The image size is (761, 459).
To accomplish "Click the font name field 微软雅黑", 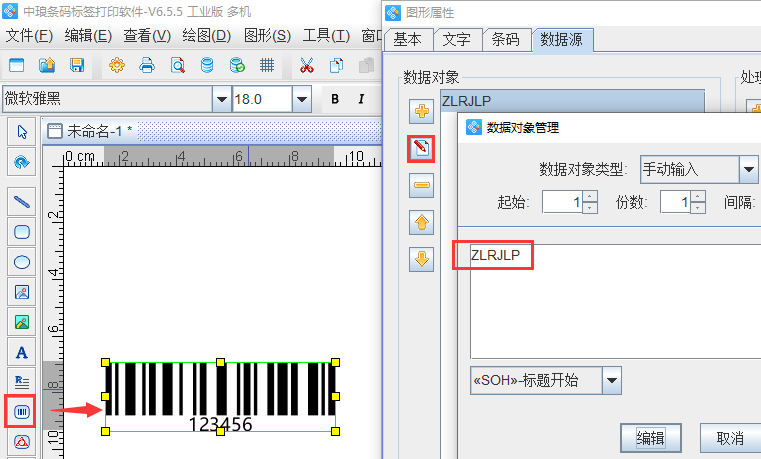I will tap(108, 99).
